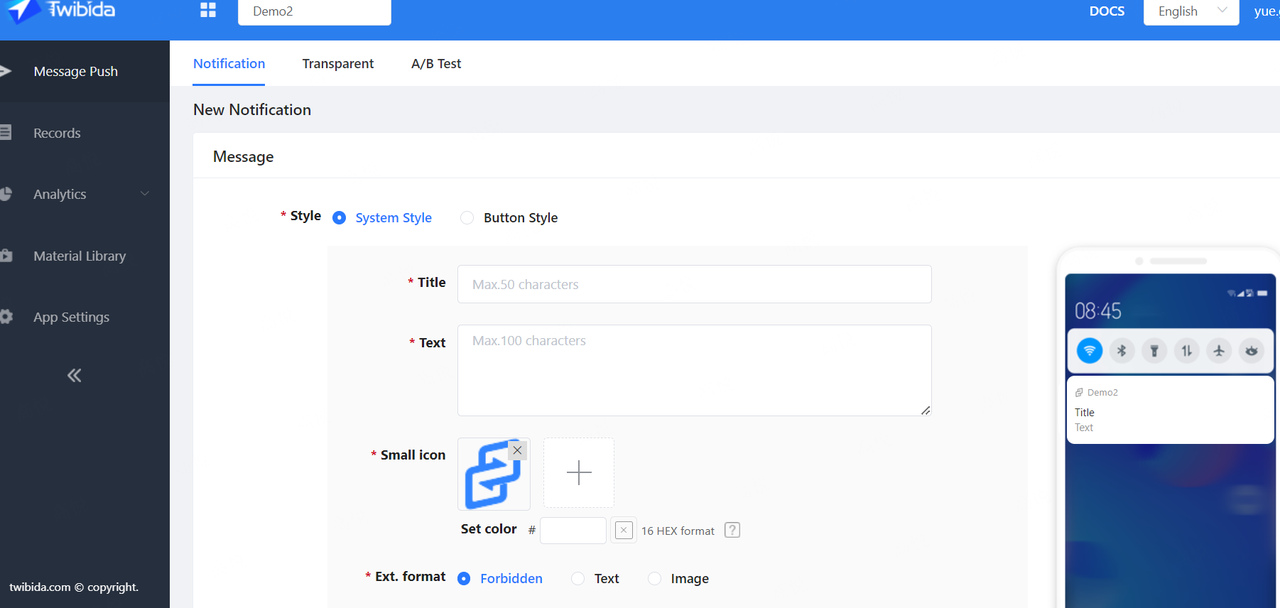Open the English language dropdown
Image resolution: width=1280 pixels, height=608 pixels.
coord(1191,11)
